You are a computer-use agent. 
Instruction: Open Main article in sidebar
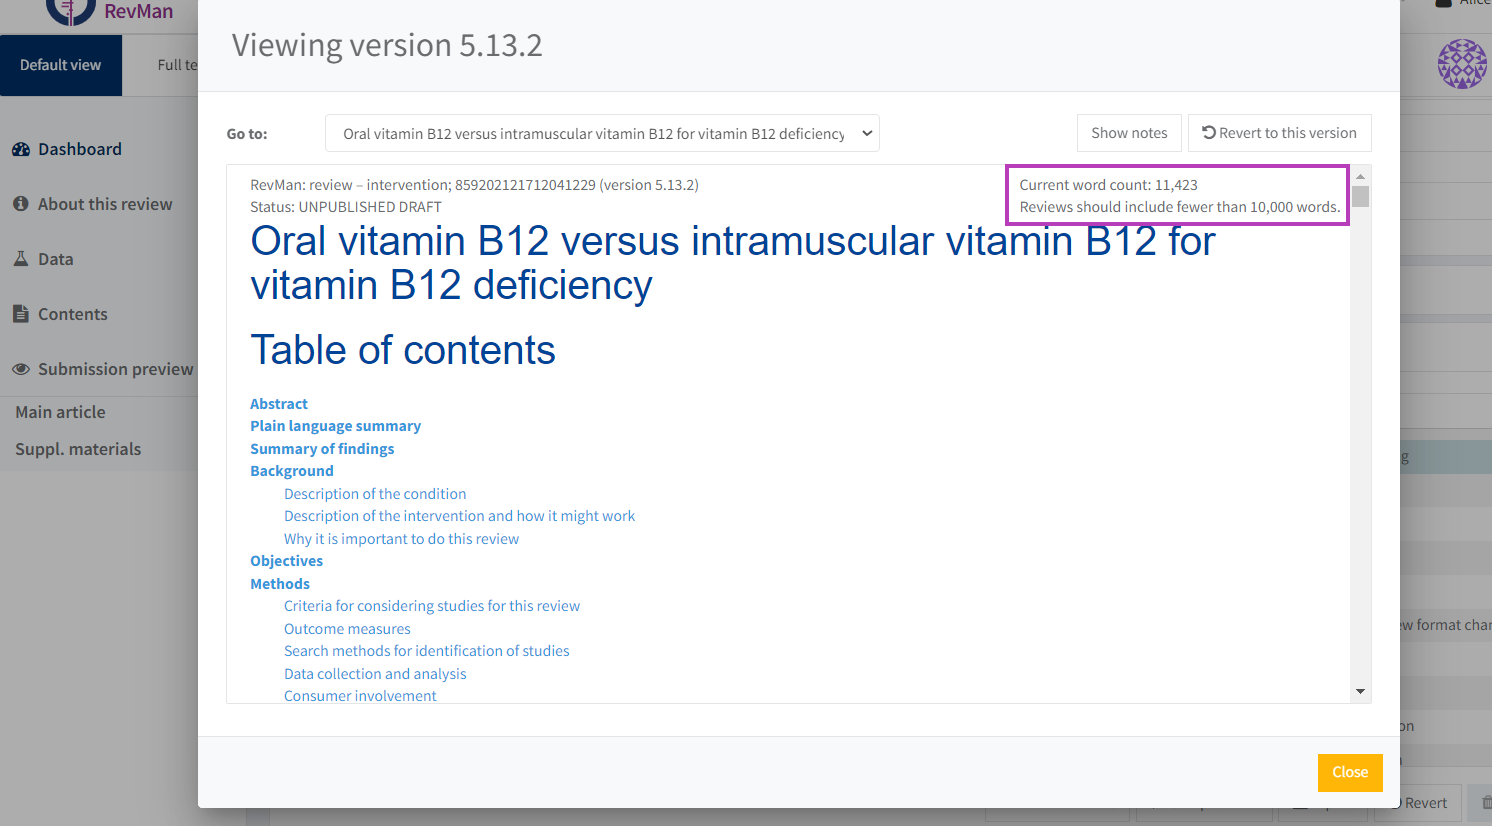tap(60, 412)
